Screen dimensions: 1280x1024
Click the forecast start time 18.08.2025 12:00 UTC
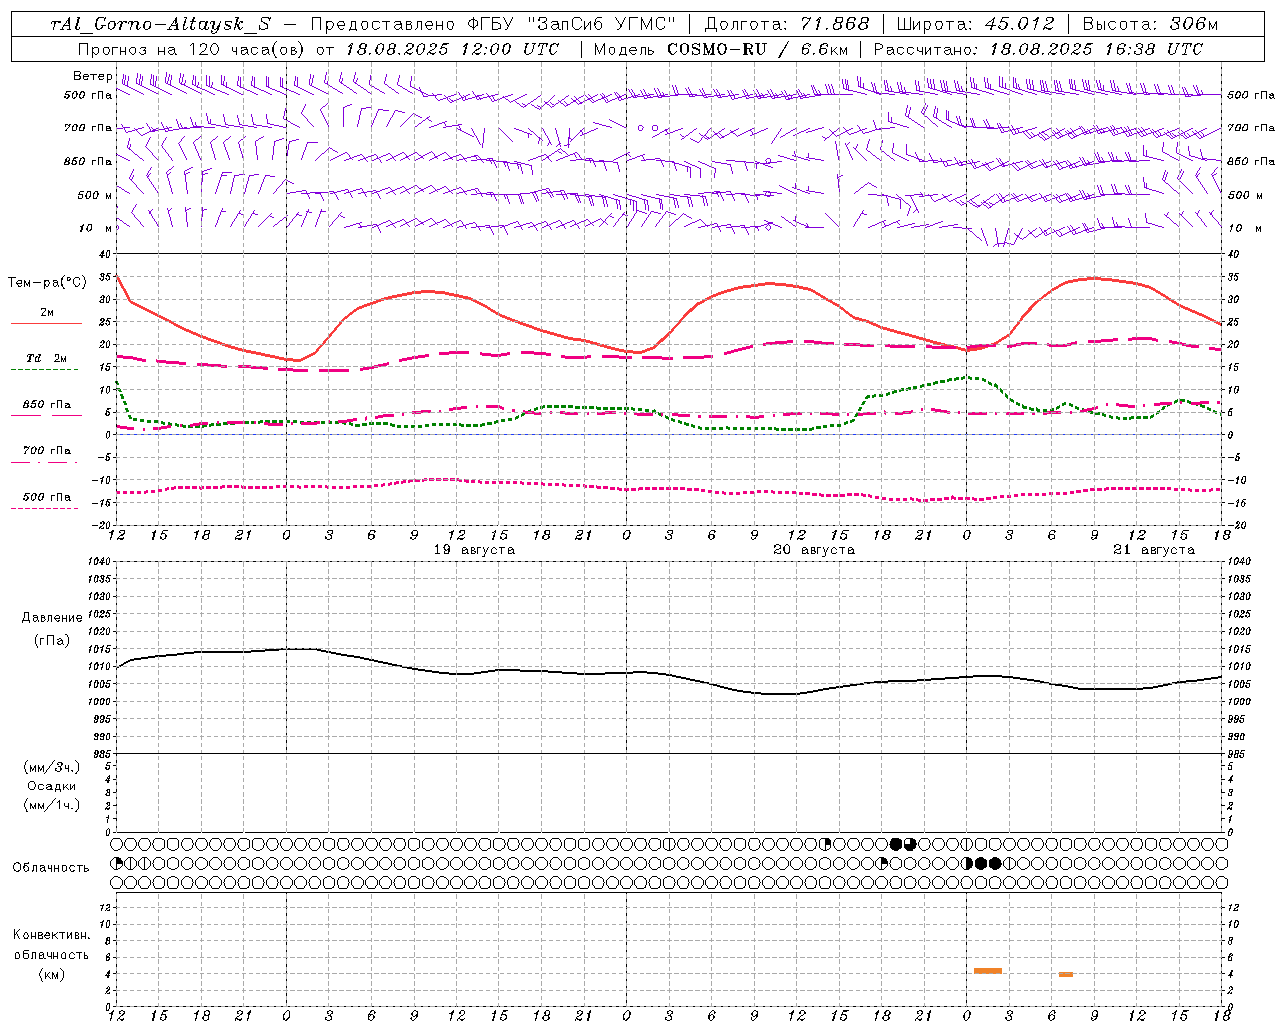(x=452, y=49)
